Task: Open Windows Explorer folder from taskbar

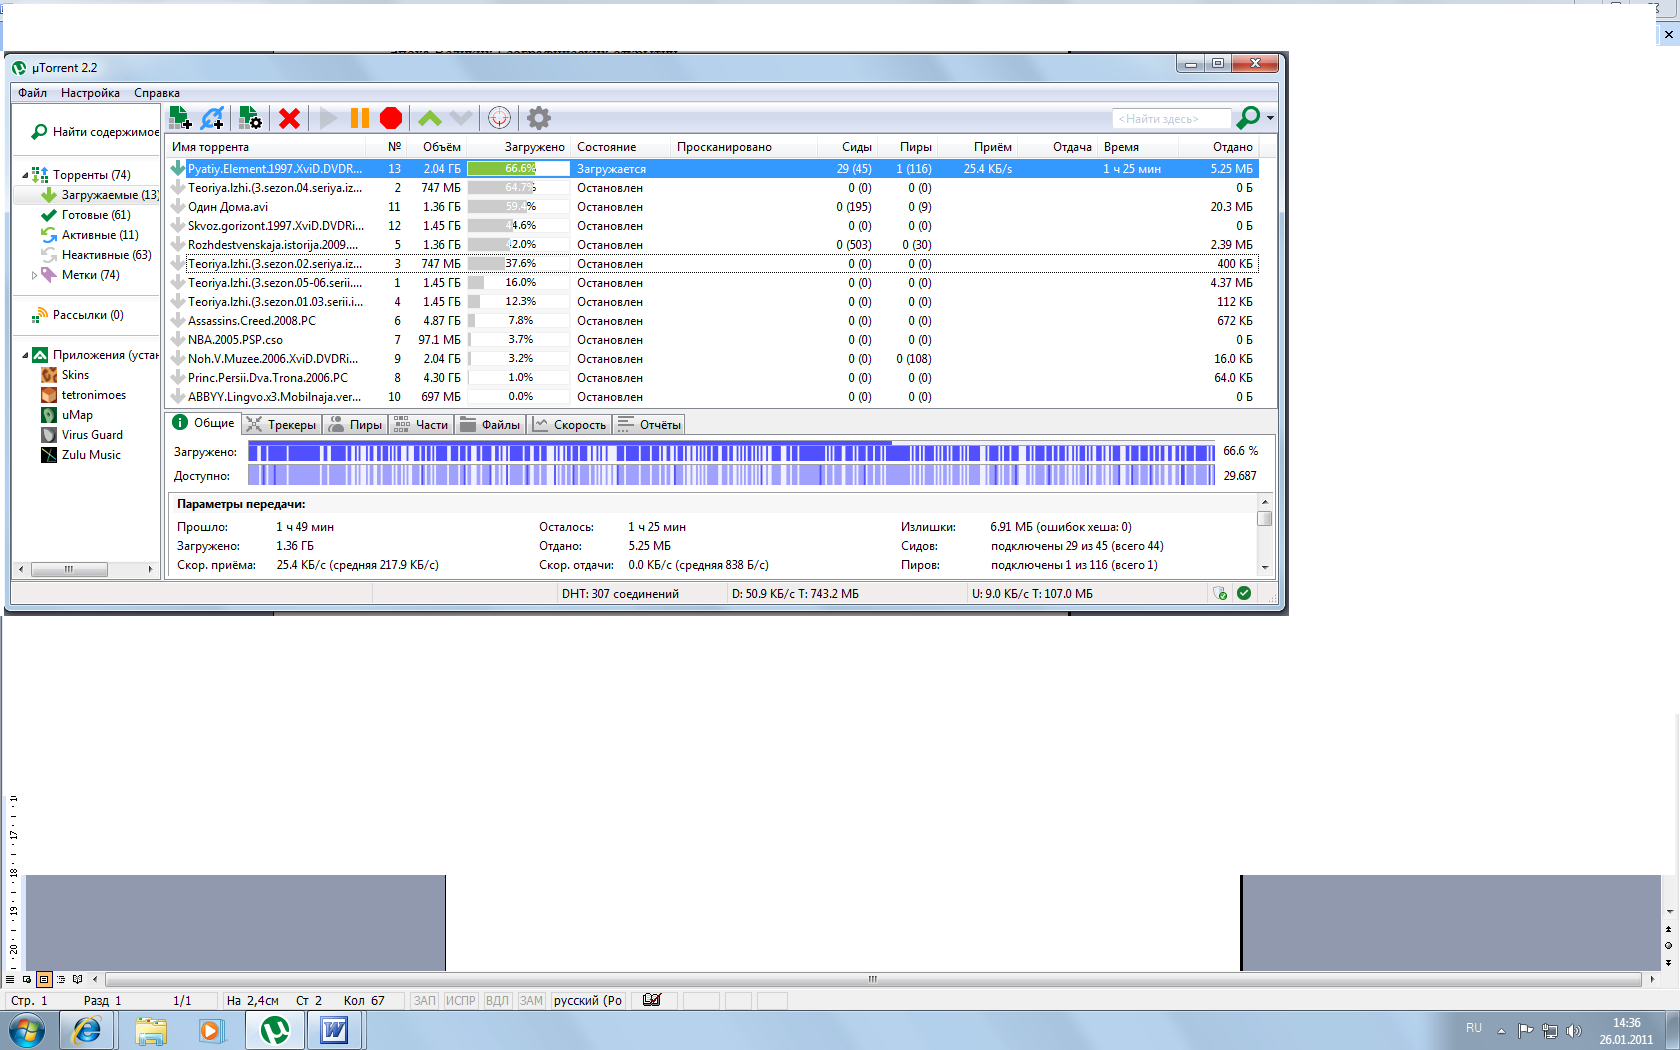Action: pyautogui.click(x=150, y=1030)
